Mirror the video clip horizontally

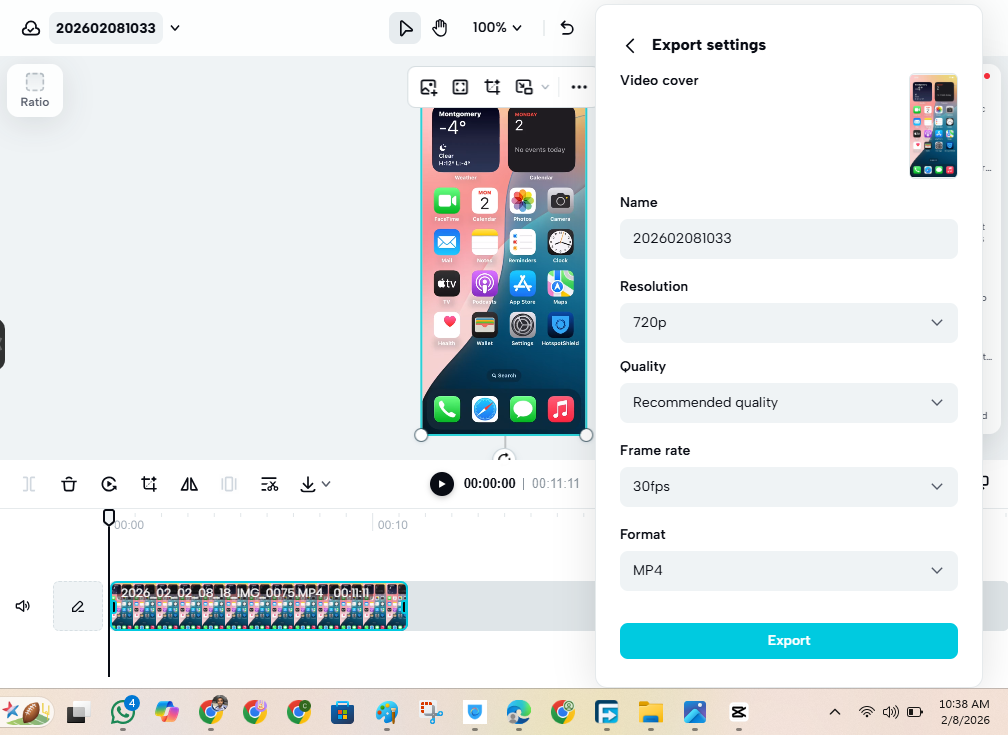(188, 484)
